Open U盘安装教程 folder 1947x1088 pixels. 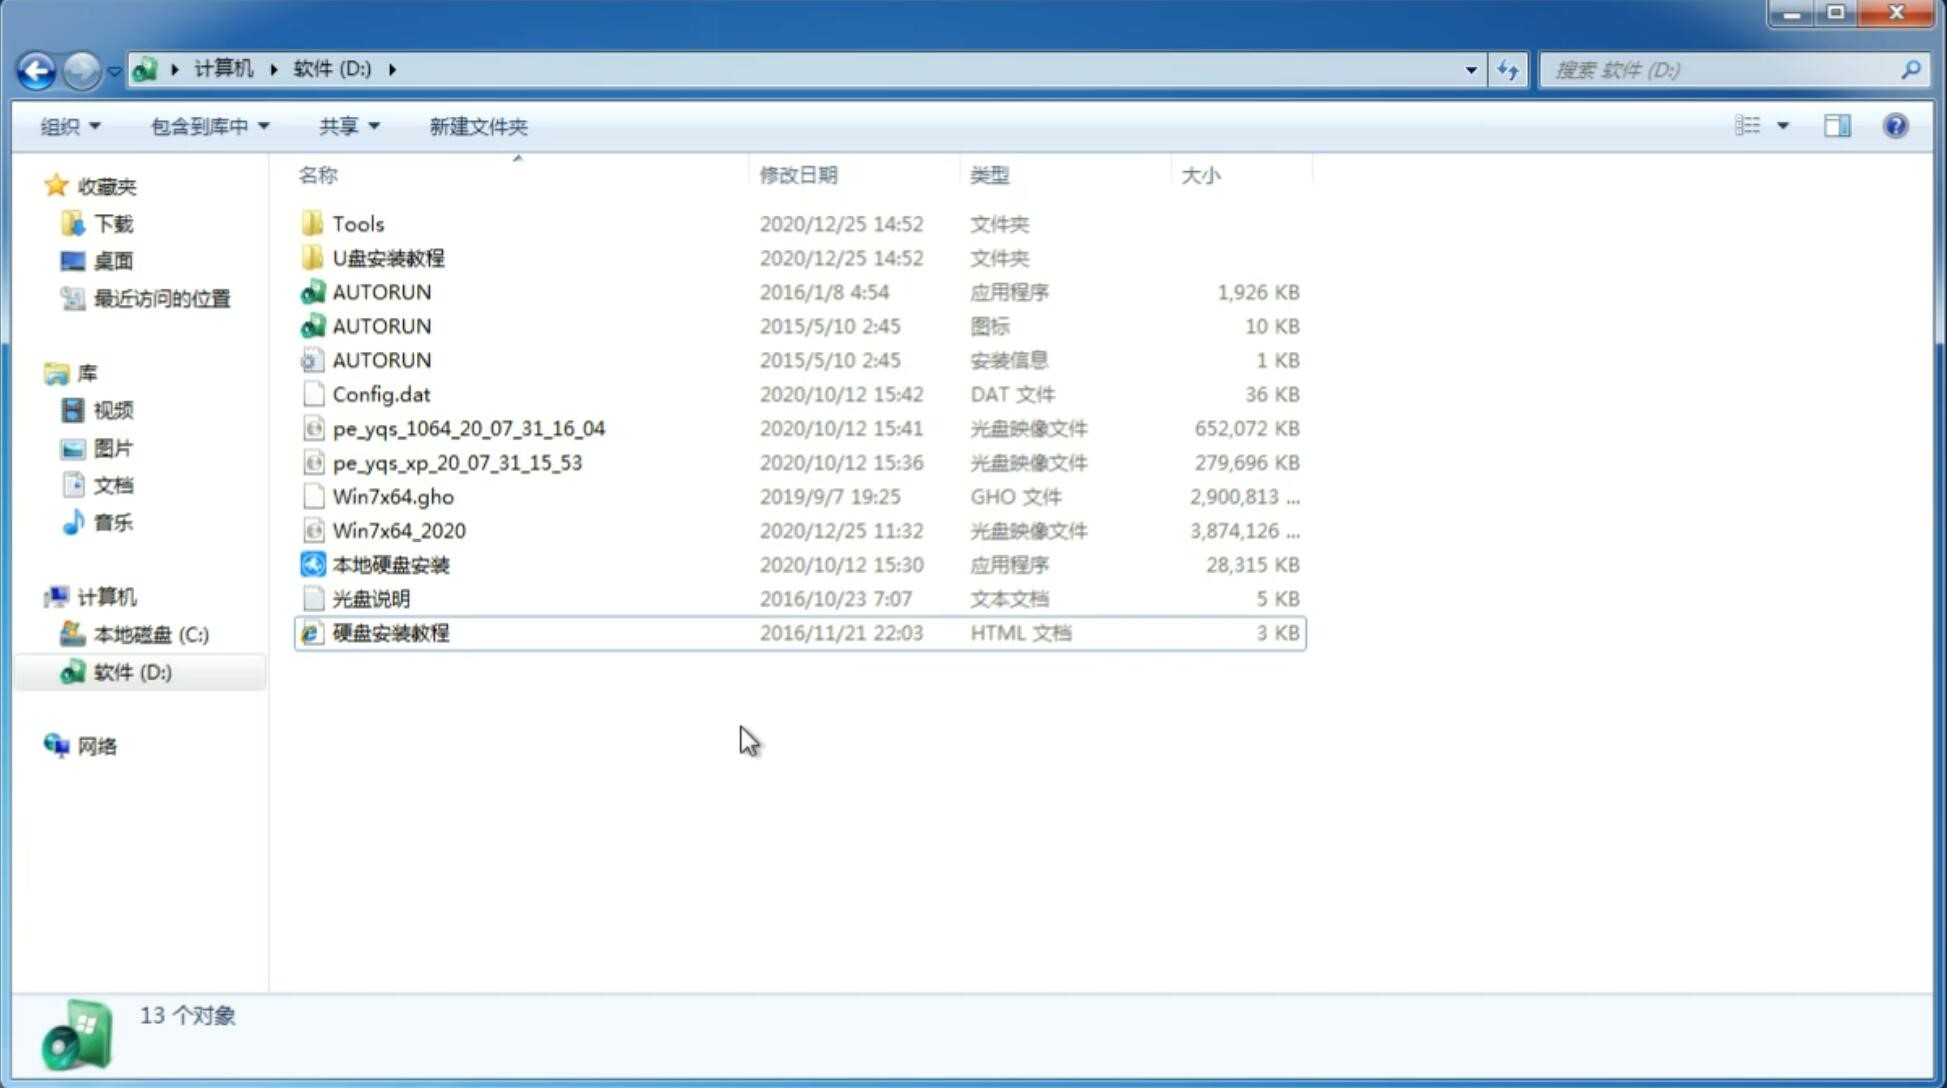[x=390, y=257]
